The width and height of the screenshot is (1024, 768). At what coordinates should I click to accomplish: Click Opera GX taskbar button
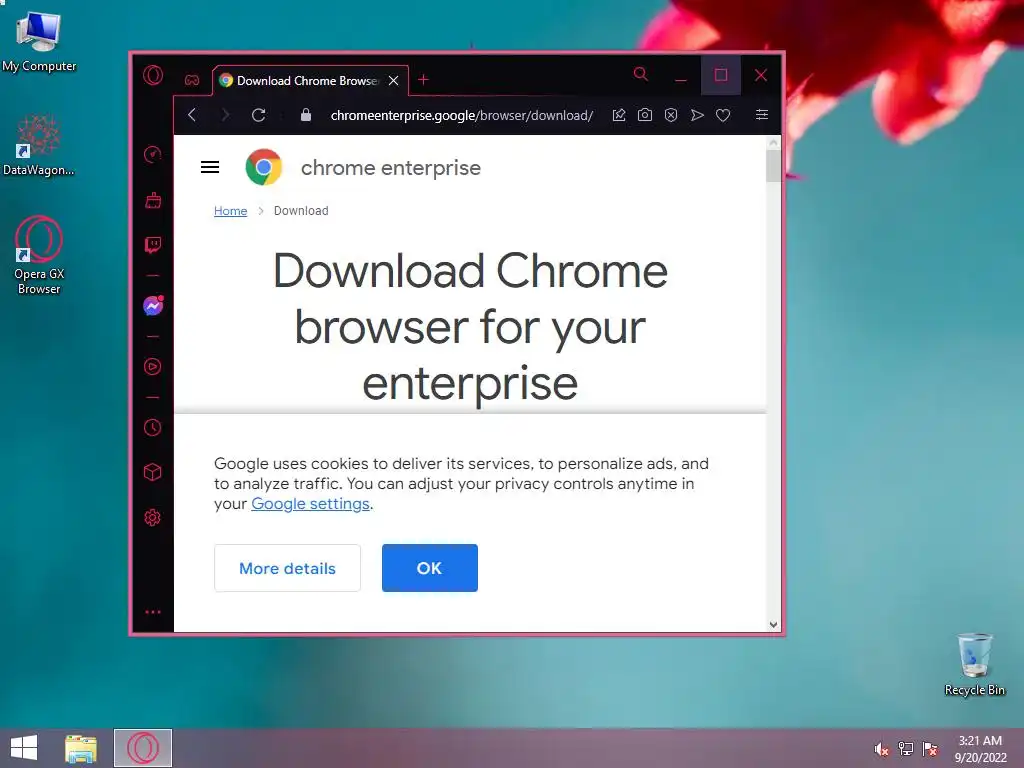point(143,748)
